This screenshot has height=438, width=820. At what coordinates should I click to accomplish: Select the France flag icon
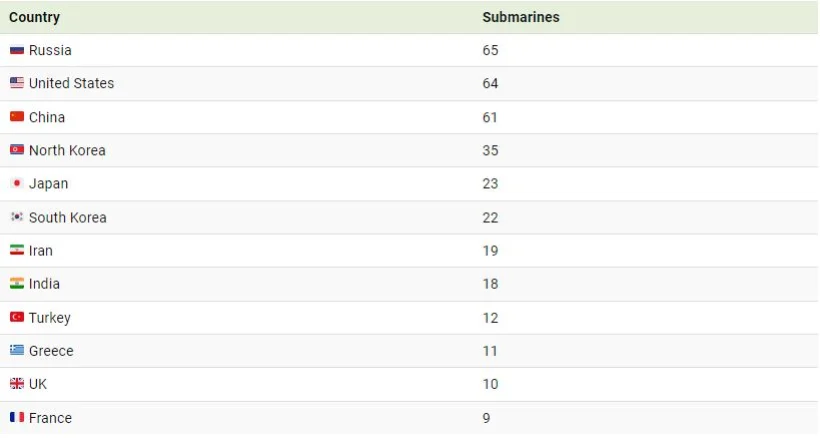tap(17, 418)
